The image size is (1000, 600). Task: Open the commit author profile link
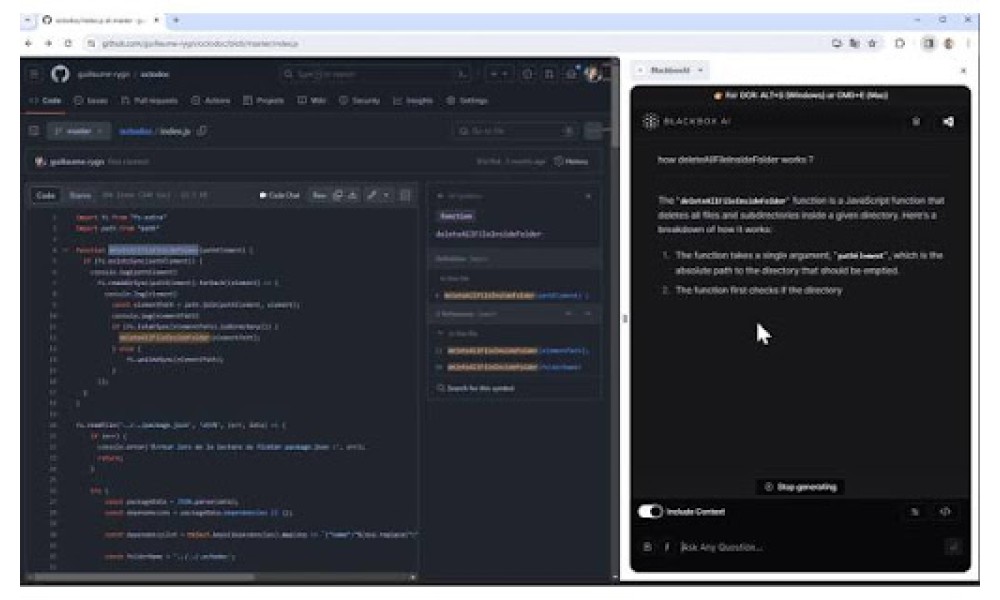[x=77, y=162]
